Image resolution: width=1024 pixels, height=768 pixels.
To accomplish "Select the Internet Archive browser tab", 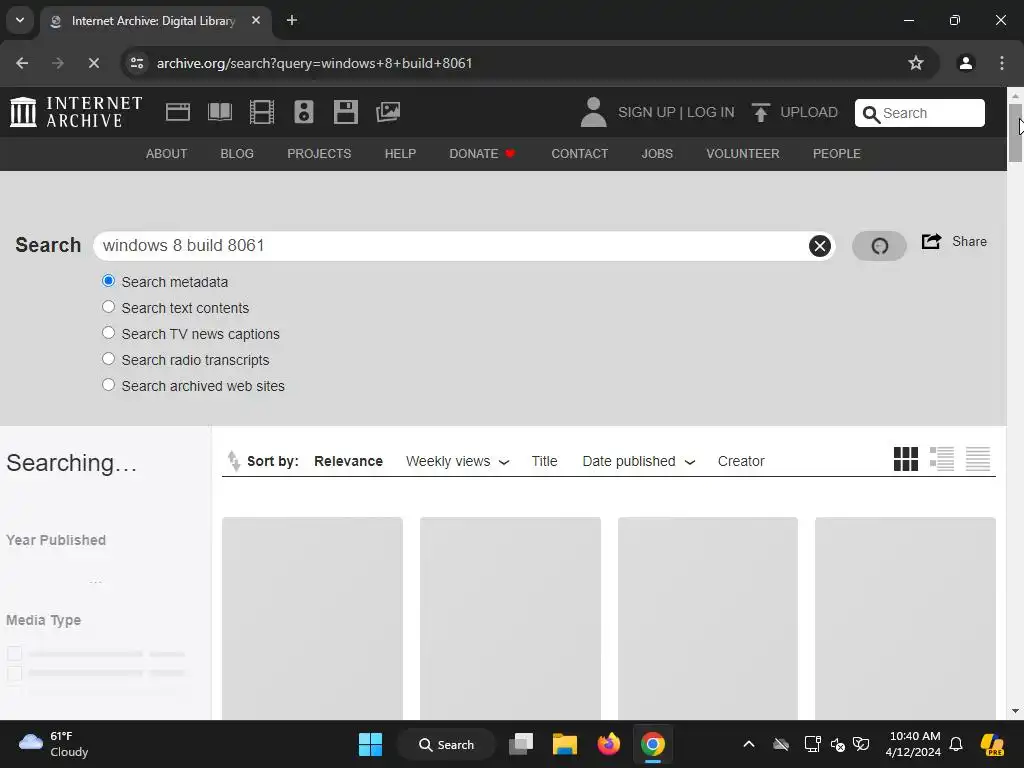I will [155, 21].
